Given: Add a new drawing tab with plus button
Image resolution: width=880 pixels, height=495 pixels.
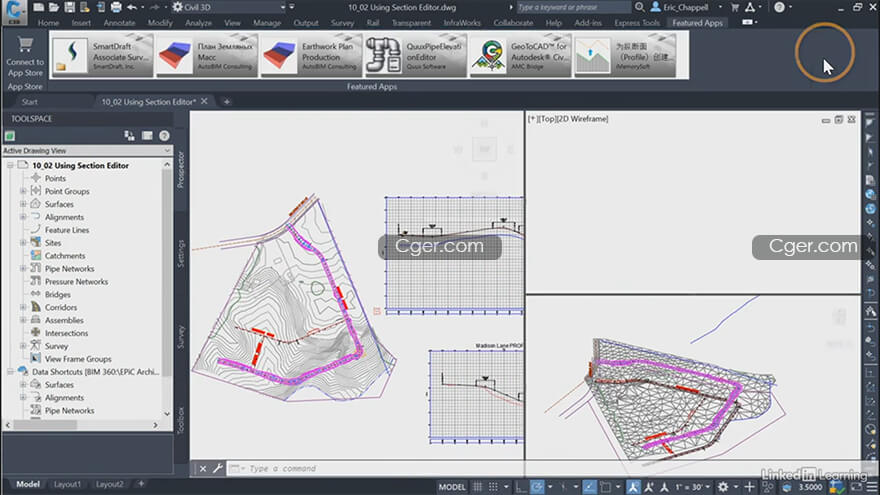Looking at the screenshot, I should pyautogui.click(x=227, y=102).
